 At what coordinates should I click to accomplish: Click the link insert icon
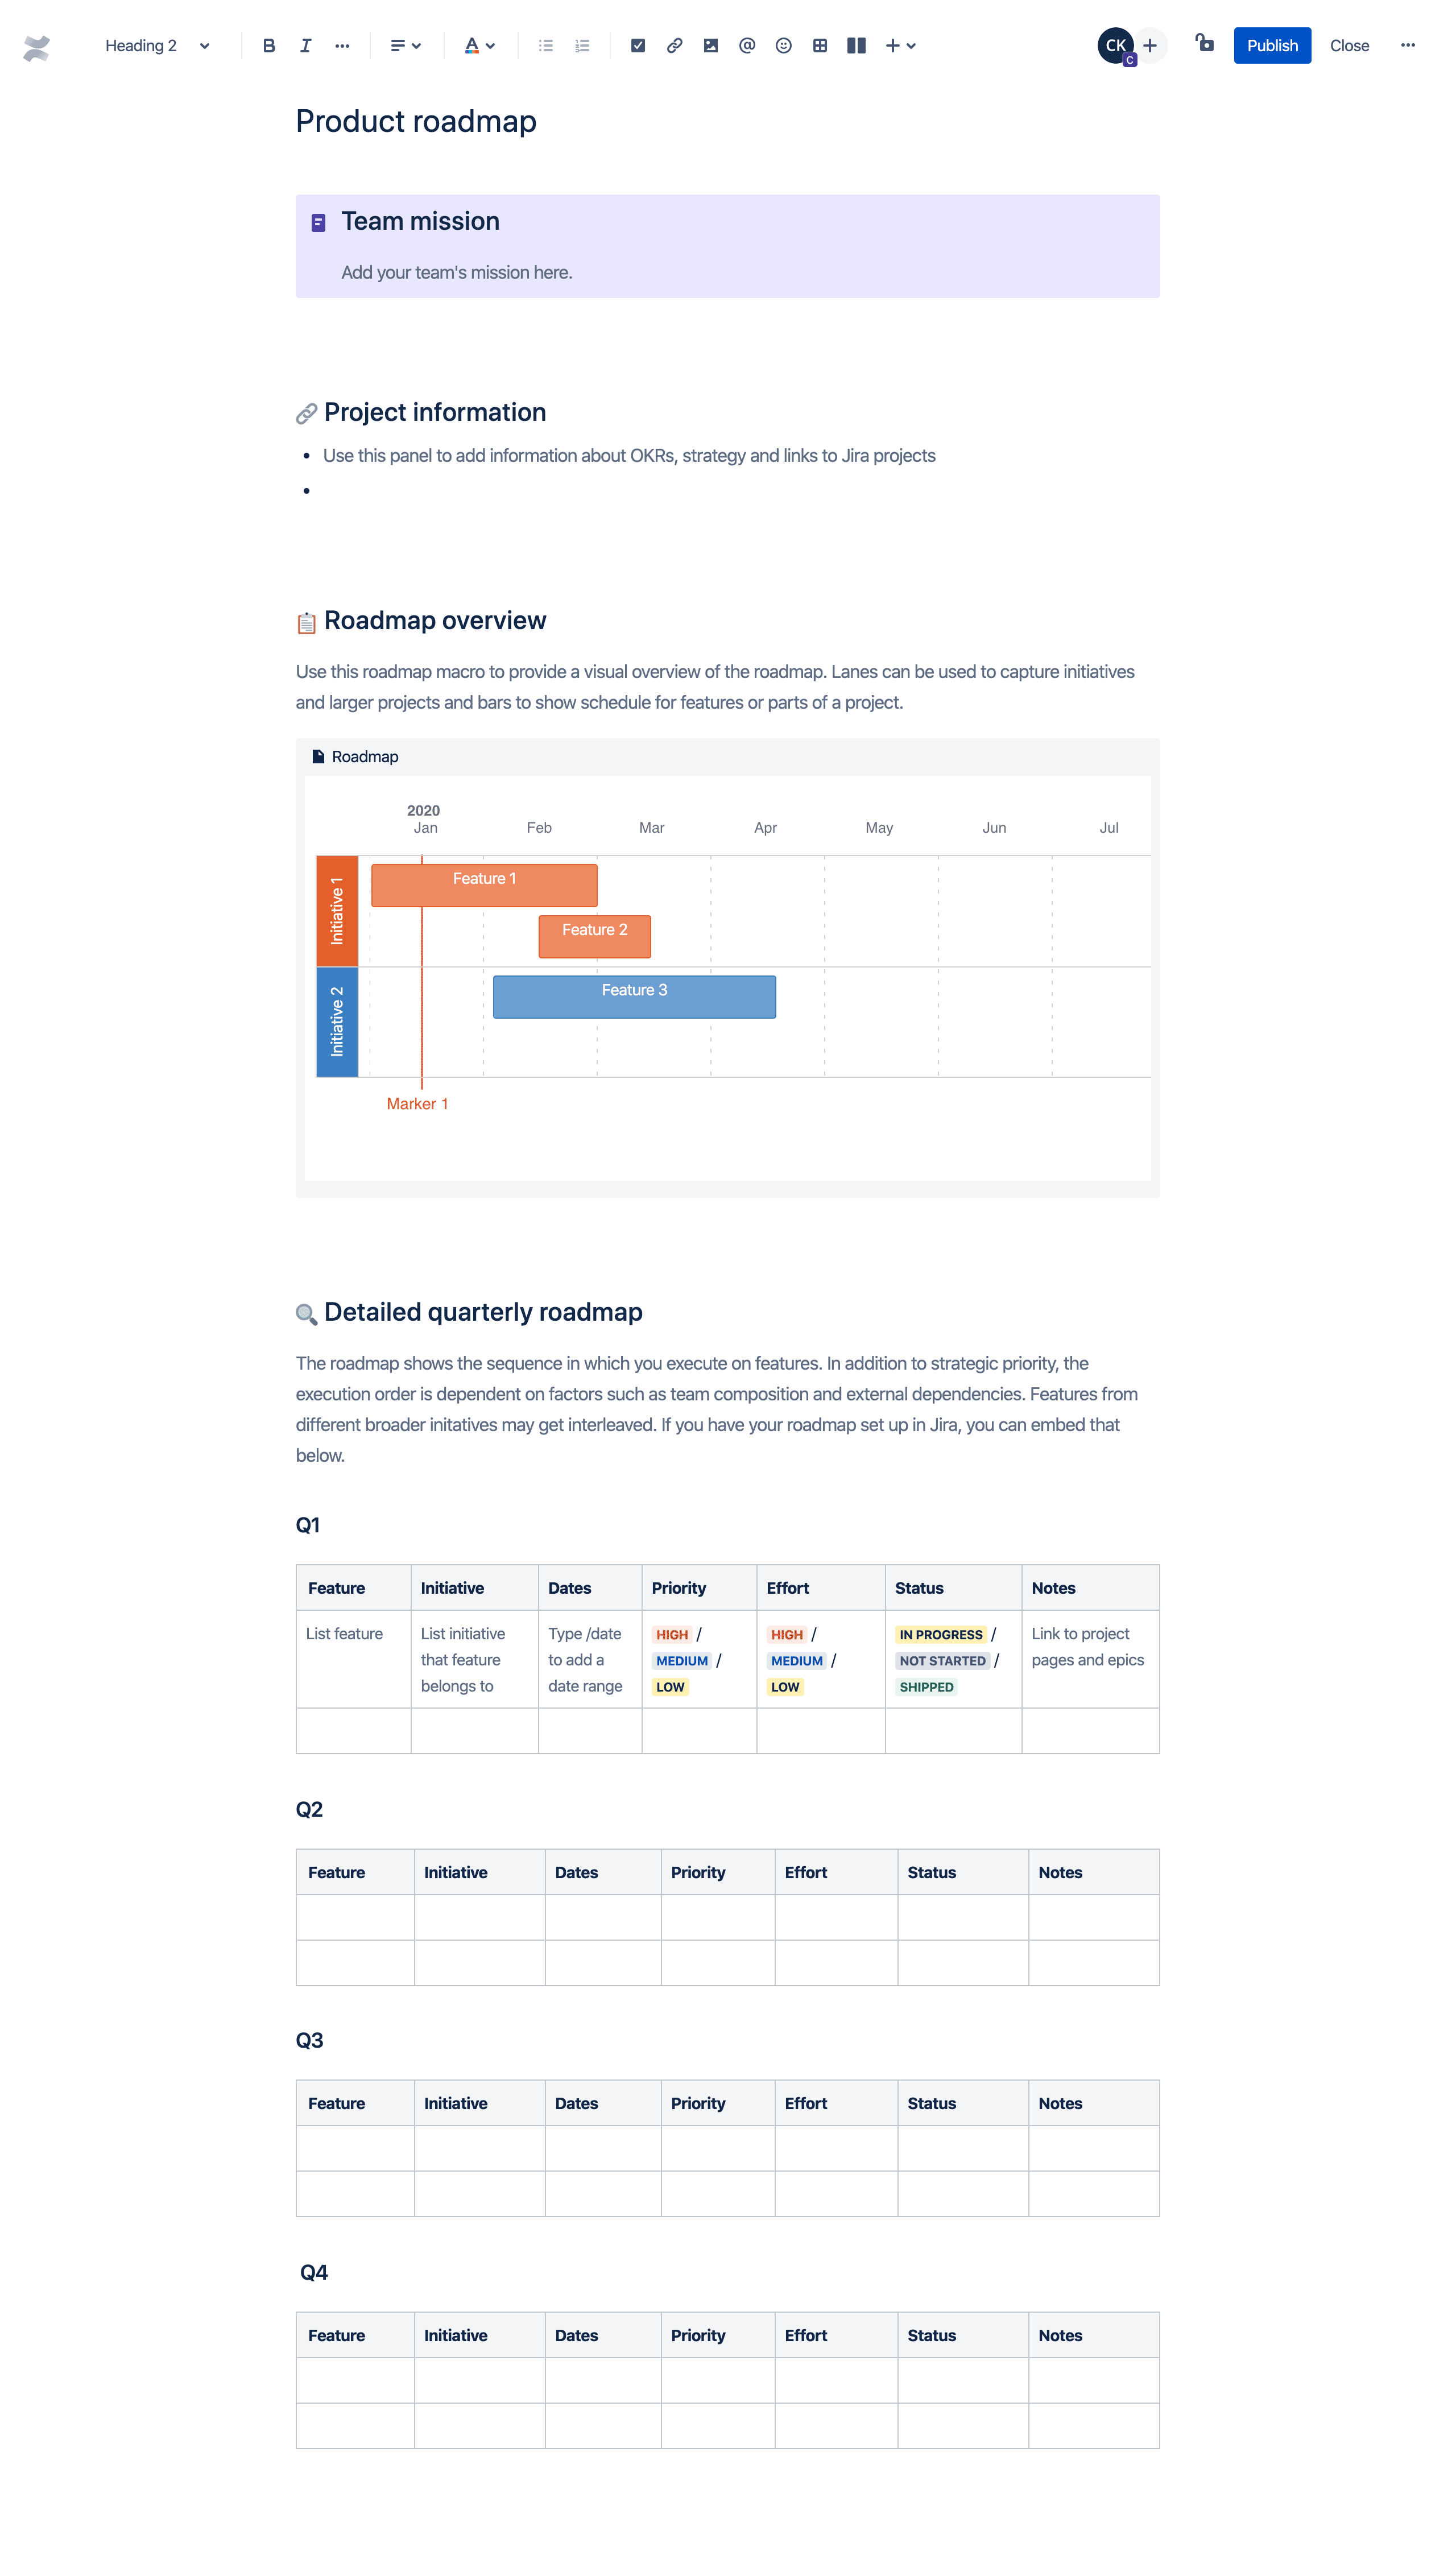pyautogui.click(x=673, y=44)
